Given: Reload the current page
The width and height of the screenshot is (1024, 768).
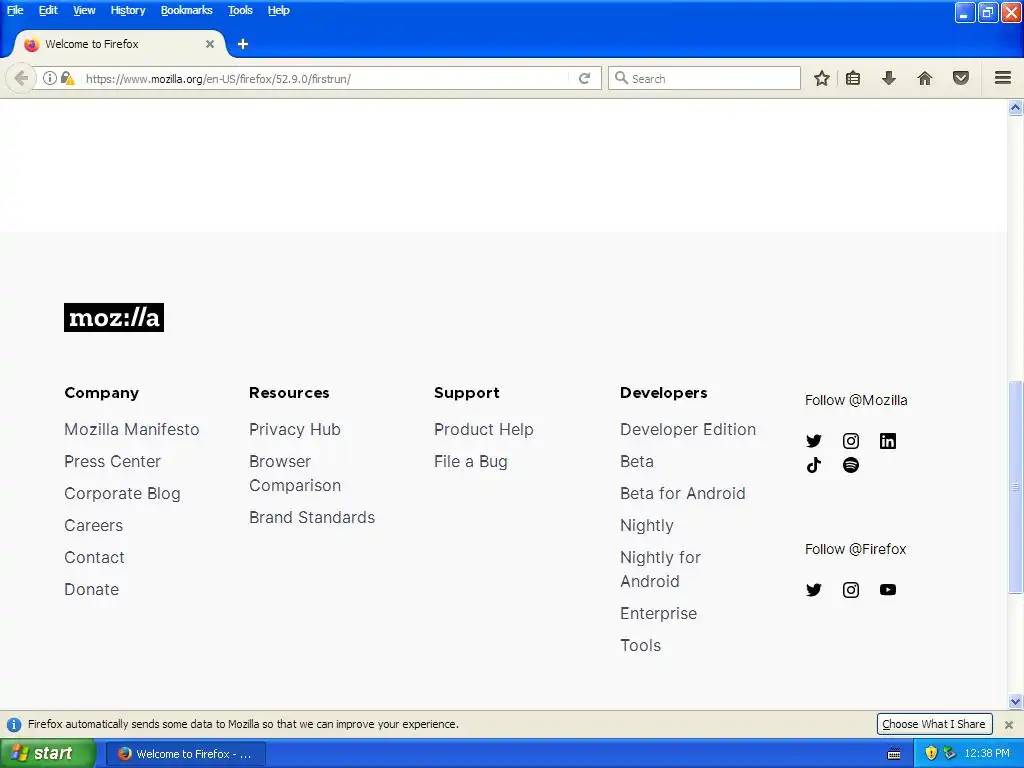Looking at the screenshot, I should click(x=584, y=78).
